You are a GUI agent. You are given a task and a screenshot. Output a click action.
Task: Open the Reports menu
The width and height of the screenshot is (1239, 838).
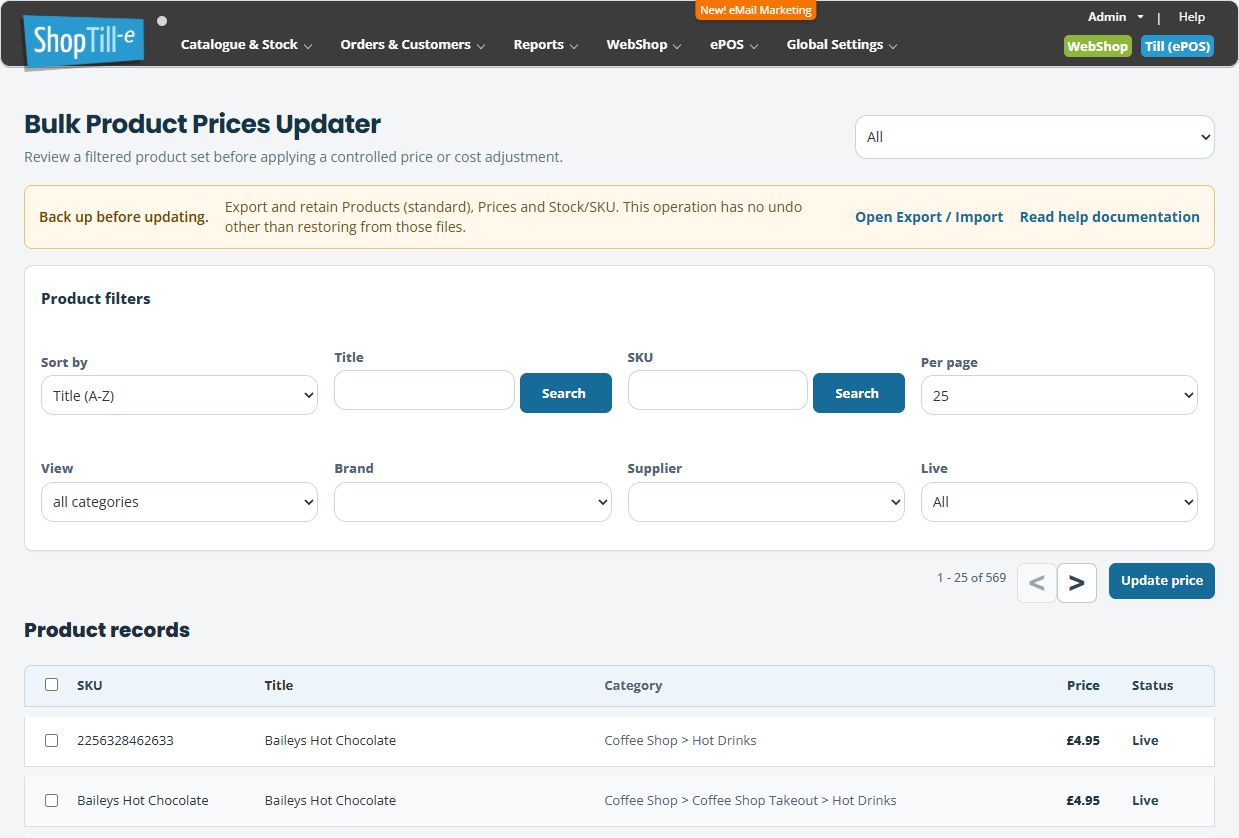click(x=546, y=45)
